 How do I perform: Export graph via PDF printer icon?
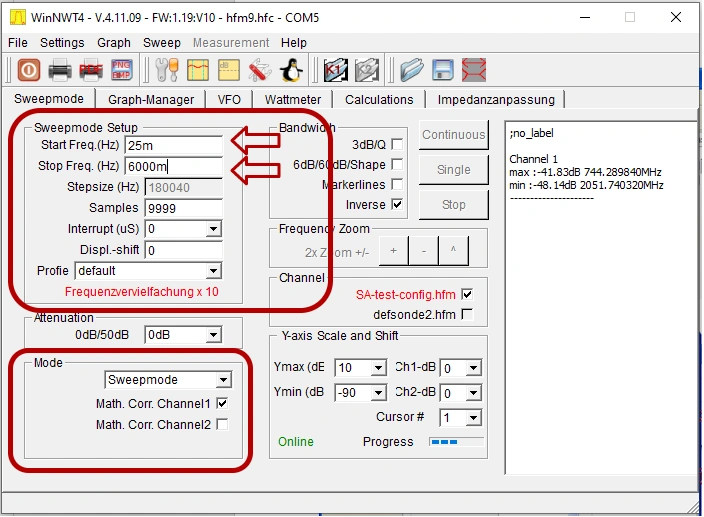[91, 70]
